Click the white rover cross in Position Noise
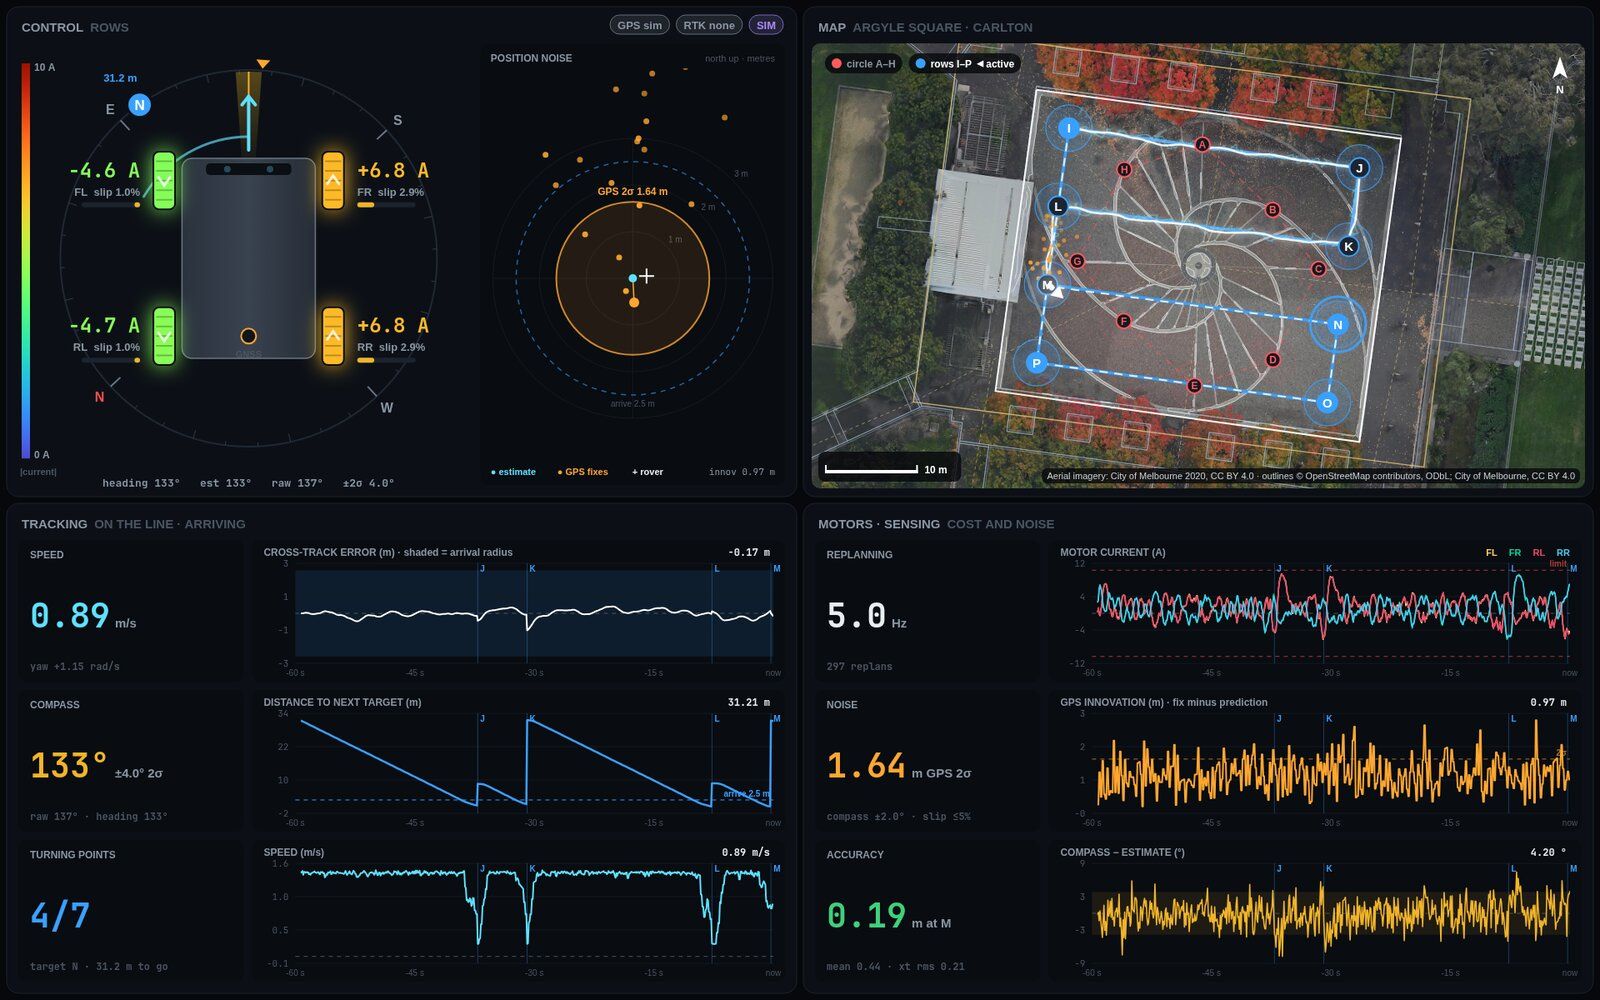 [x=647, y=276]
